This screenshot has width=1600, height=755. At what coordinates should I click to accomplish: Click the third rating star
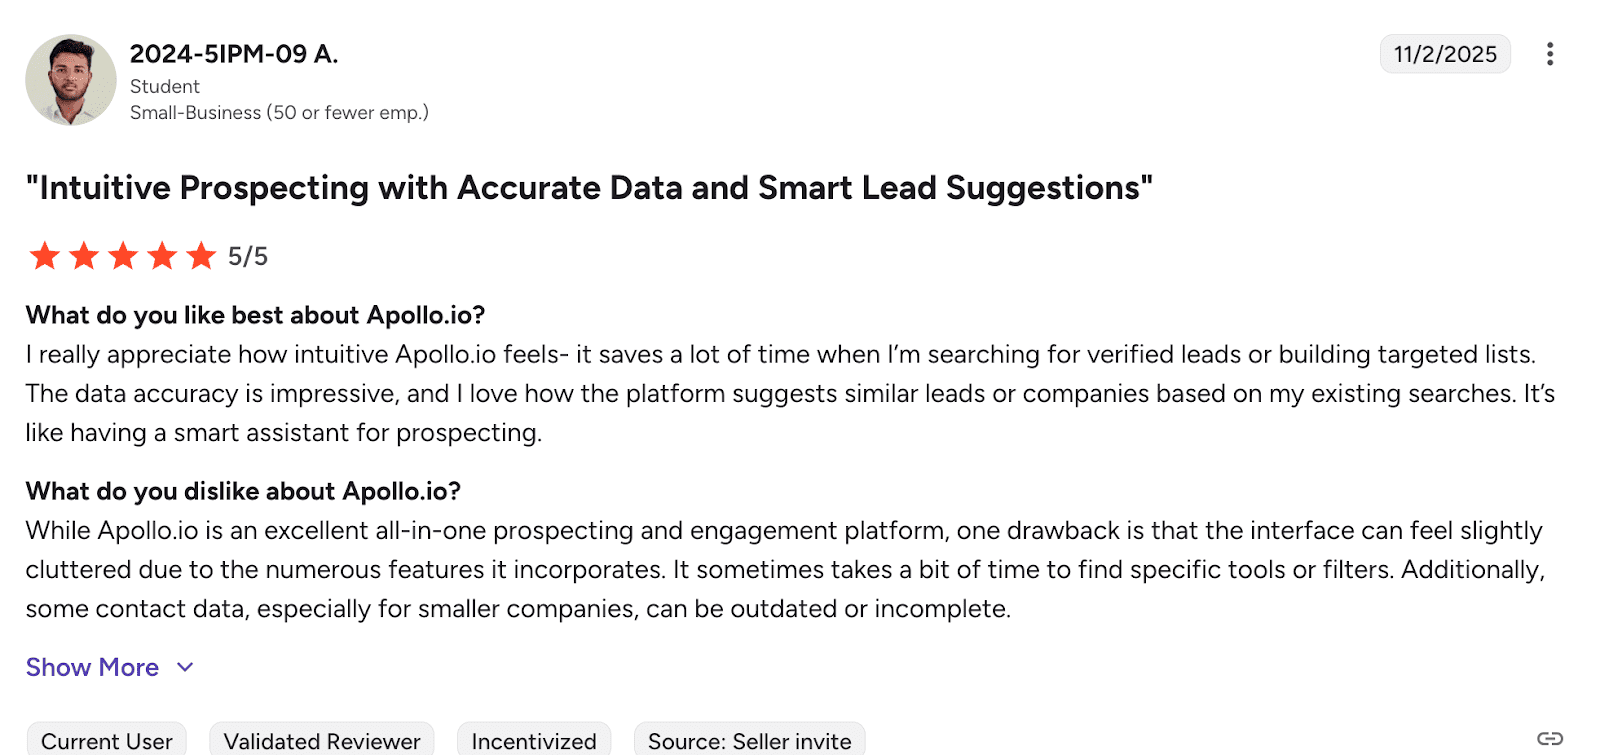coord(123,256)
